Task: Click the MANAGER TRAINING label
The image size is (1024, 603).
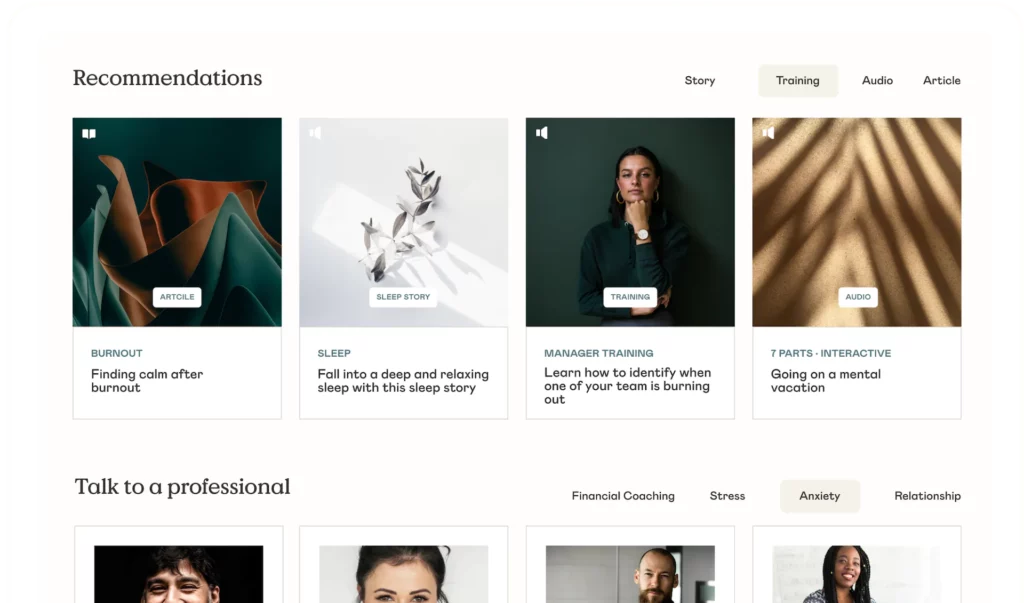Action: [598, 353]
